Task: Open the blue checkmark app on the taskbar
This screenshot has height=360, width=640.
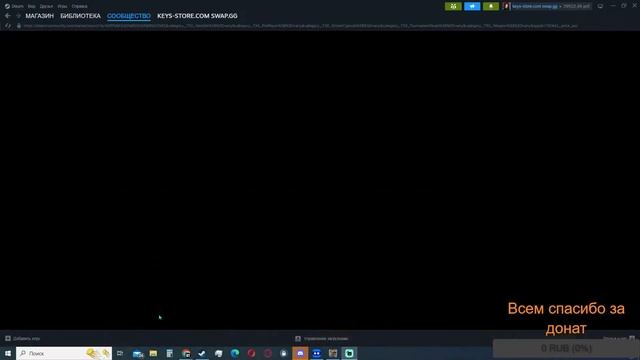Action: (202, 353)
